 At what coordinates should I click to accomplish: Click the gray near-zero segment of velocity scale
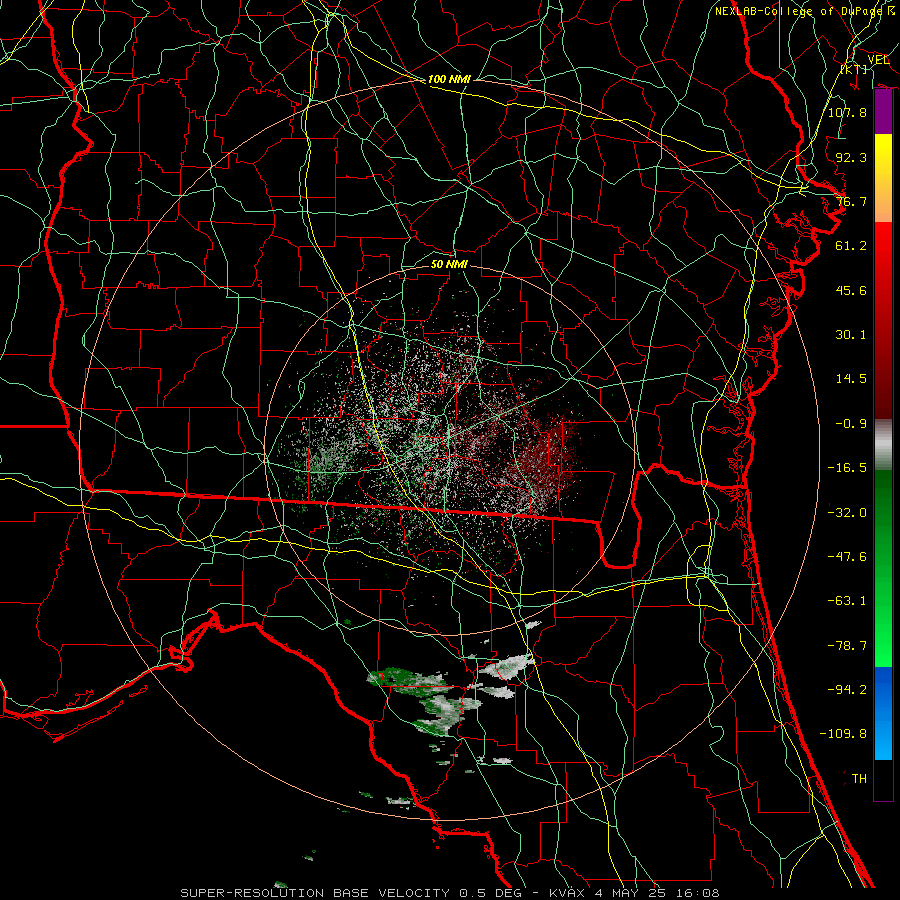coord(883,444)
